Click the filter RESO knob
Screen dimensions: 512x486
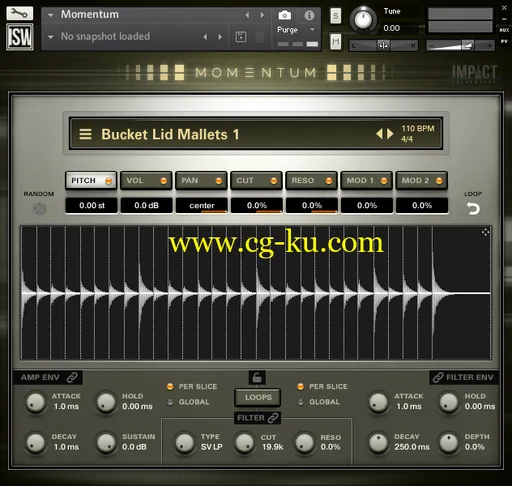click(x=305, y=443)
